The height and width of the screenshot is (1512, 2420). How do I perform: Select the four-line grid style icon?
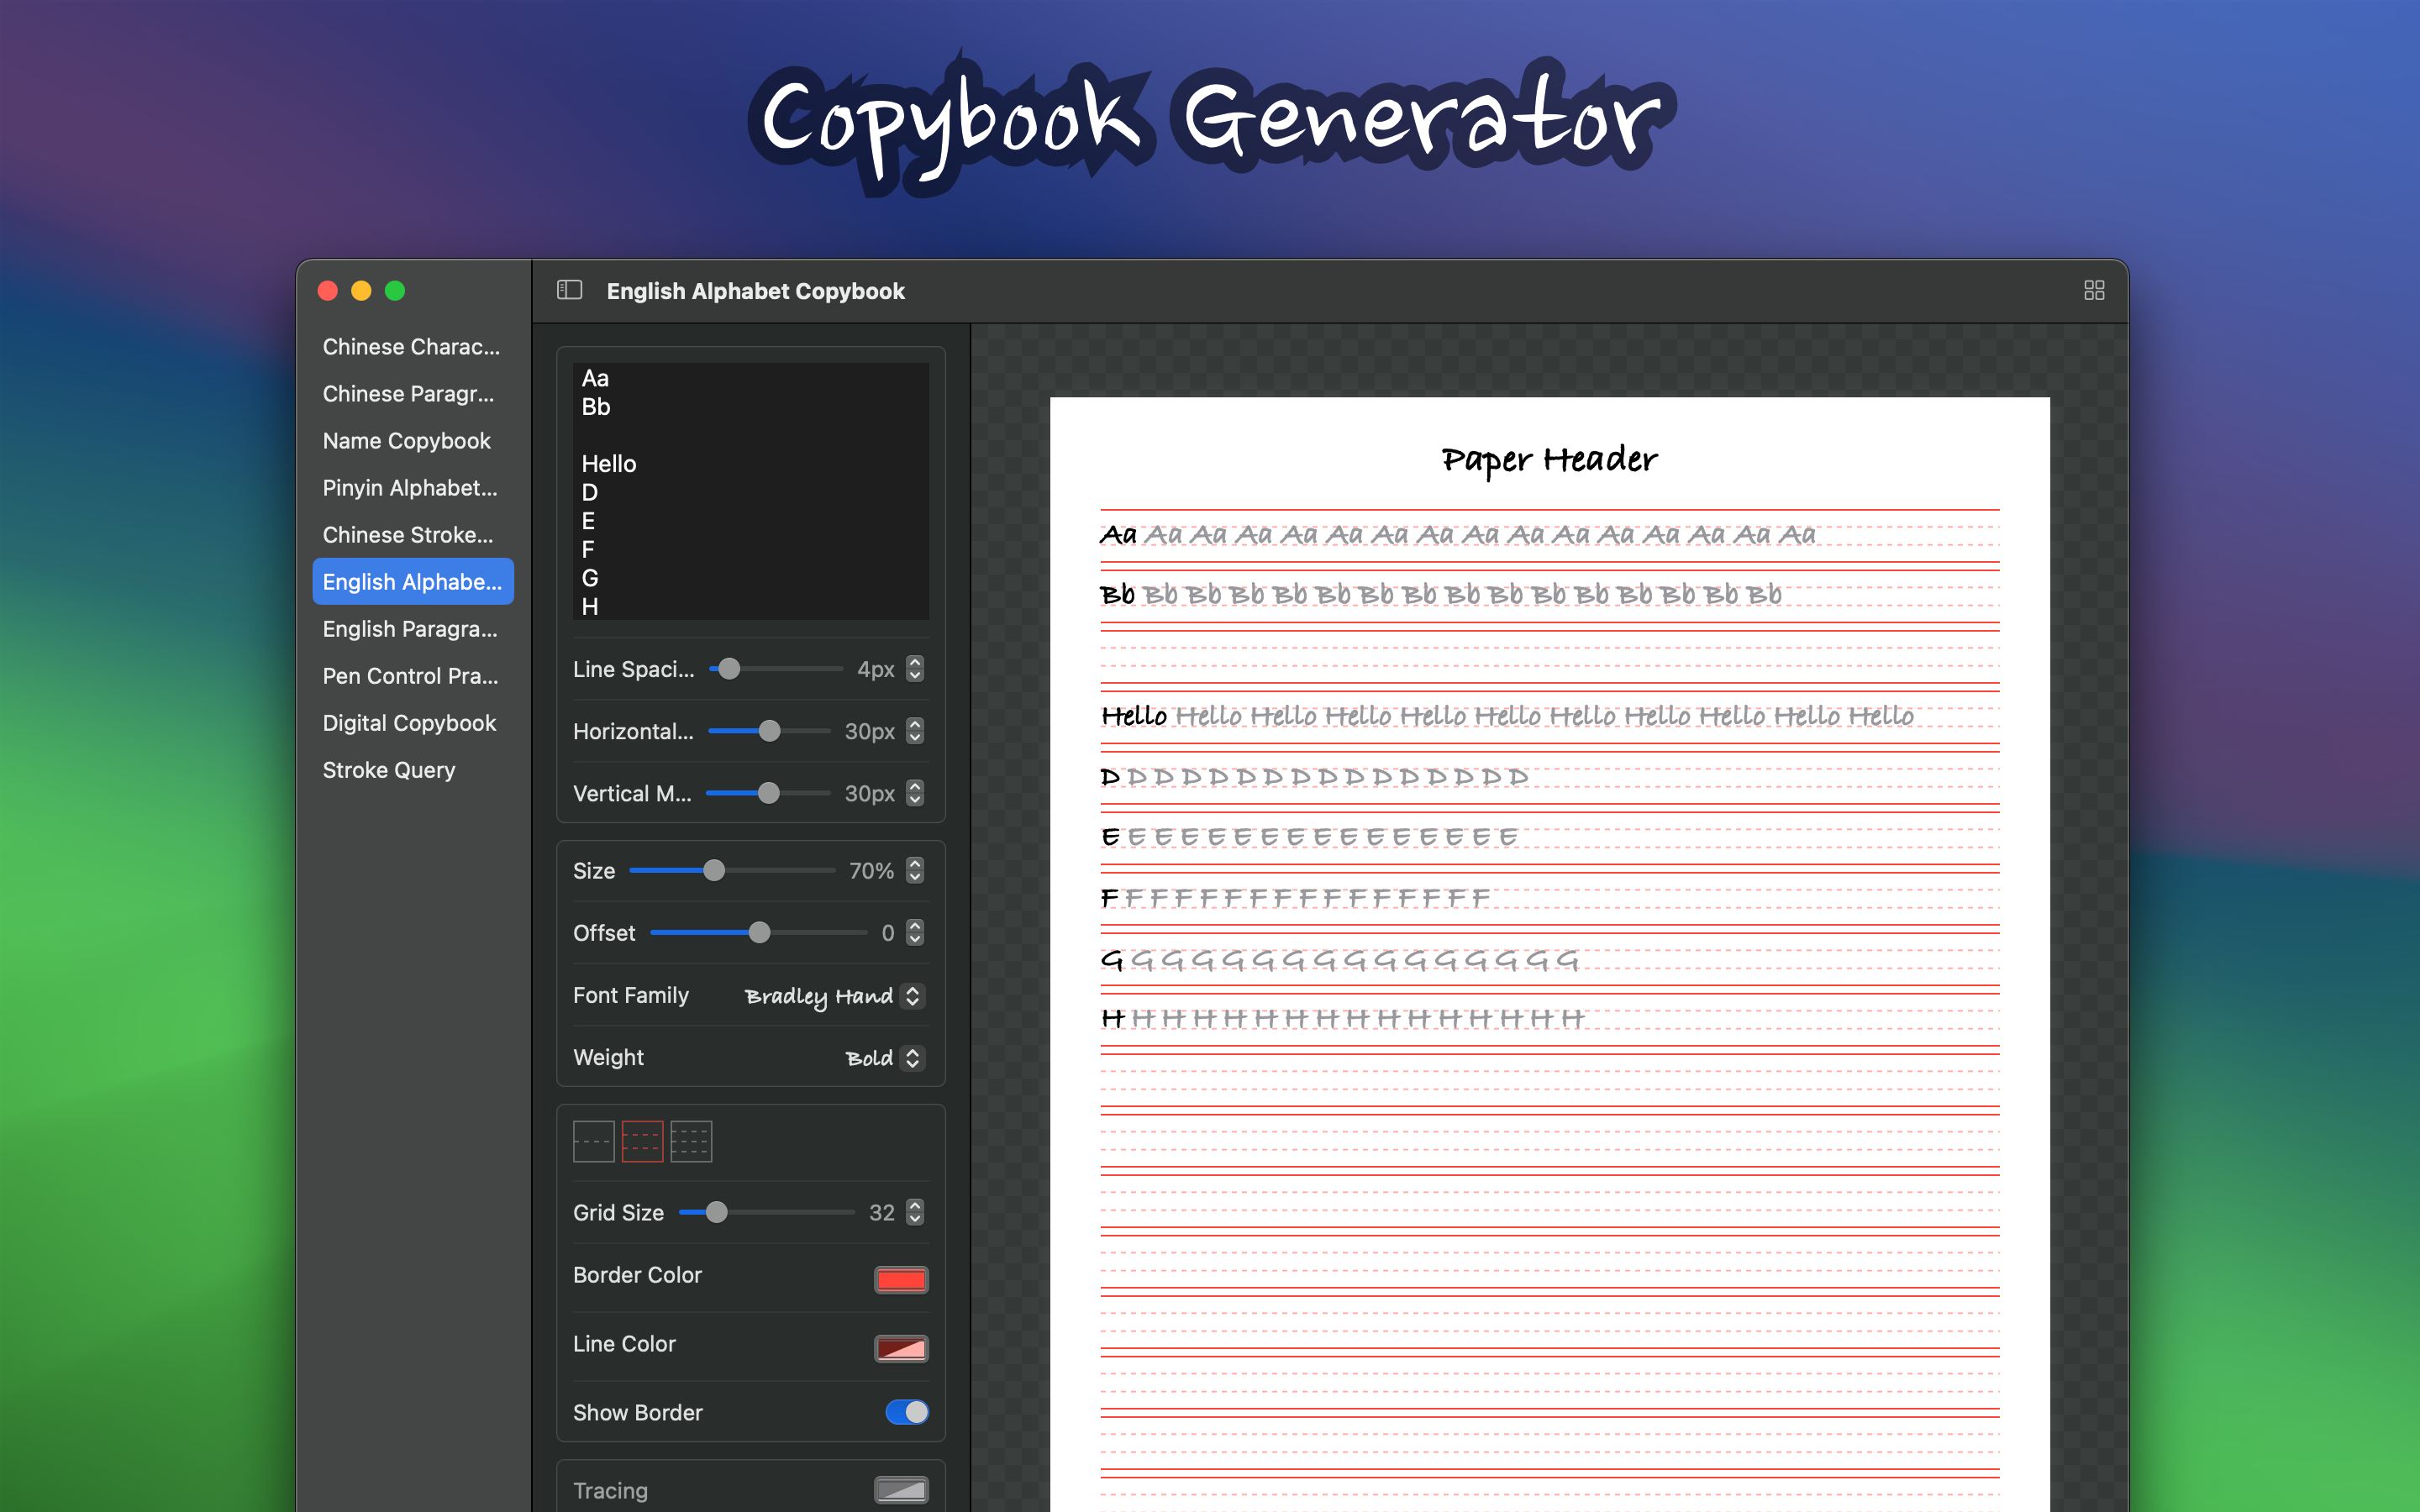691,1141
